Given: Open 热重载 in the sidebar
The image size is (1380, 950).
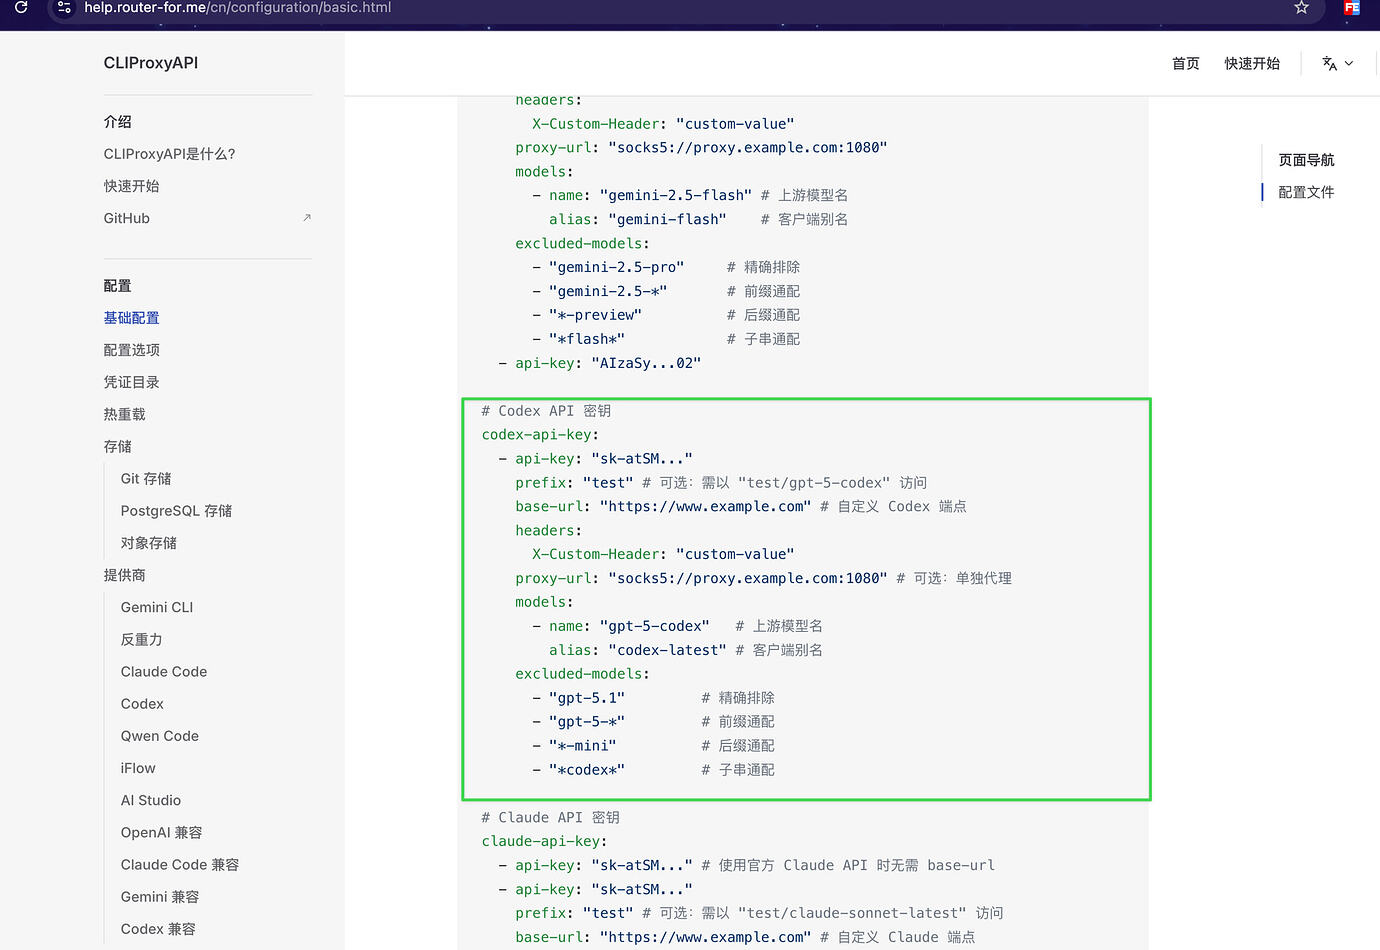Looking at the screenshot, I should pos(125,414).
